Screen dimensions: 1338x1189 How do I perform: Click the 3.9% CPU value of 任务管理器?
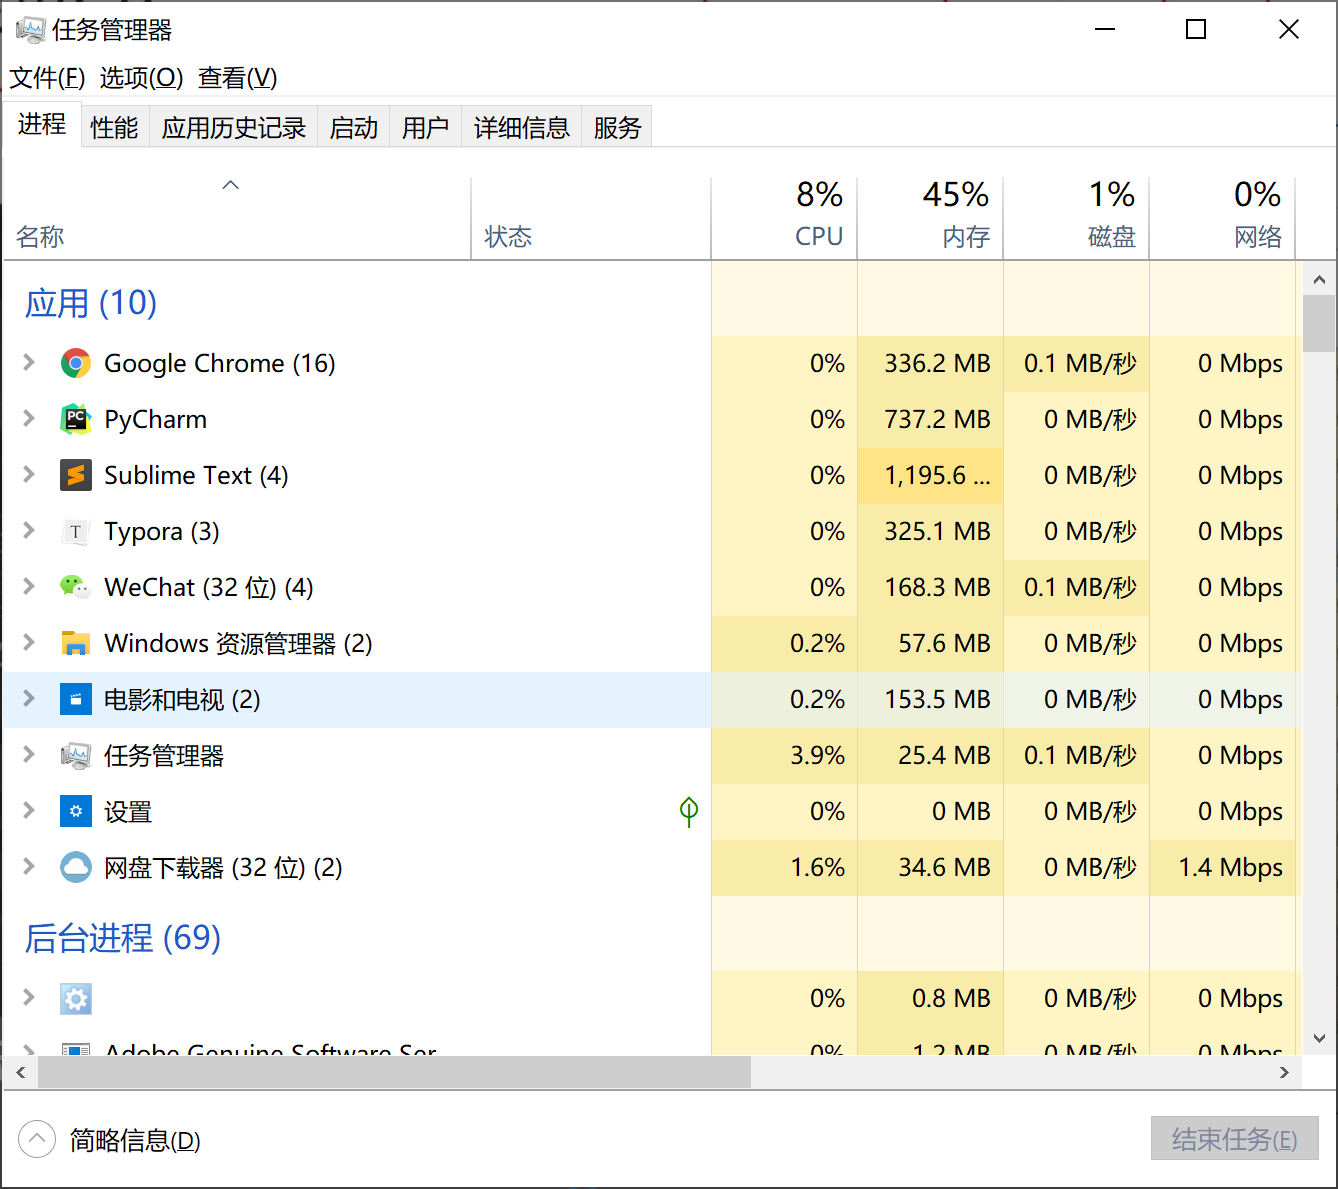[x=818, y=755]
